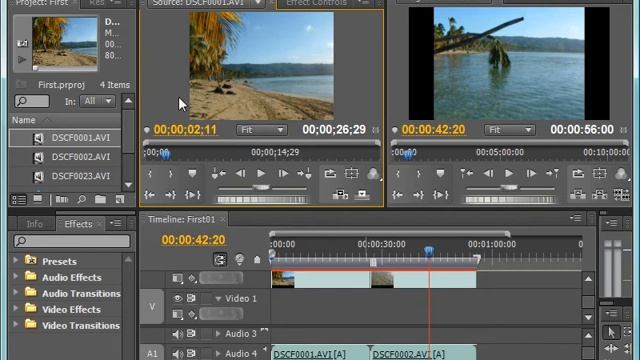The height and width of the screenshot is (360, 640).
Task: Toggle Video 1 track output eye
Action: pos(177,298)
